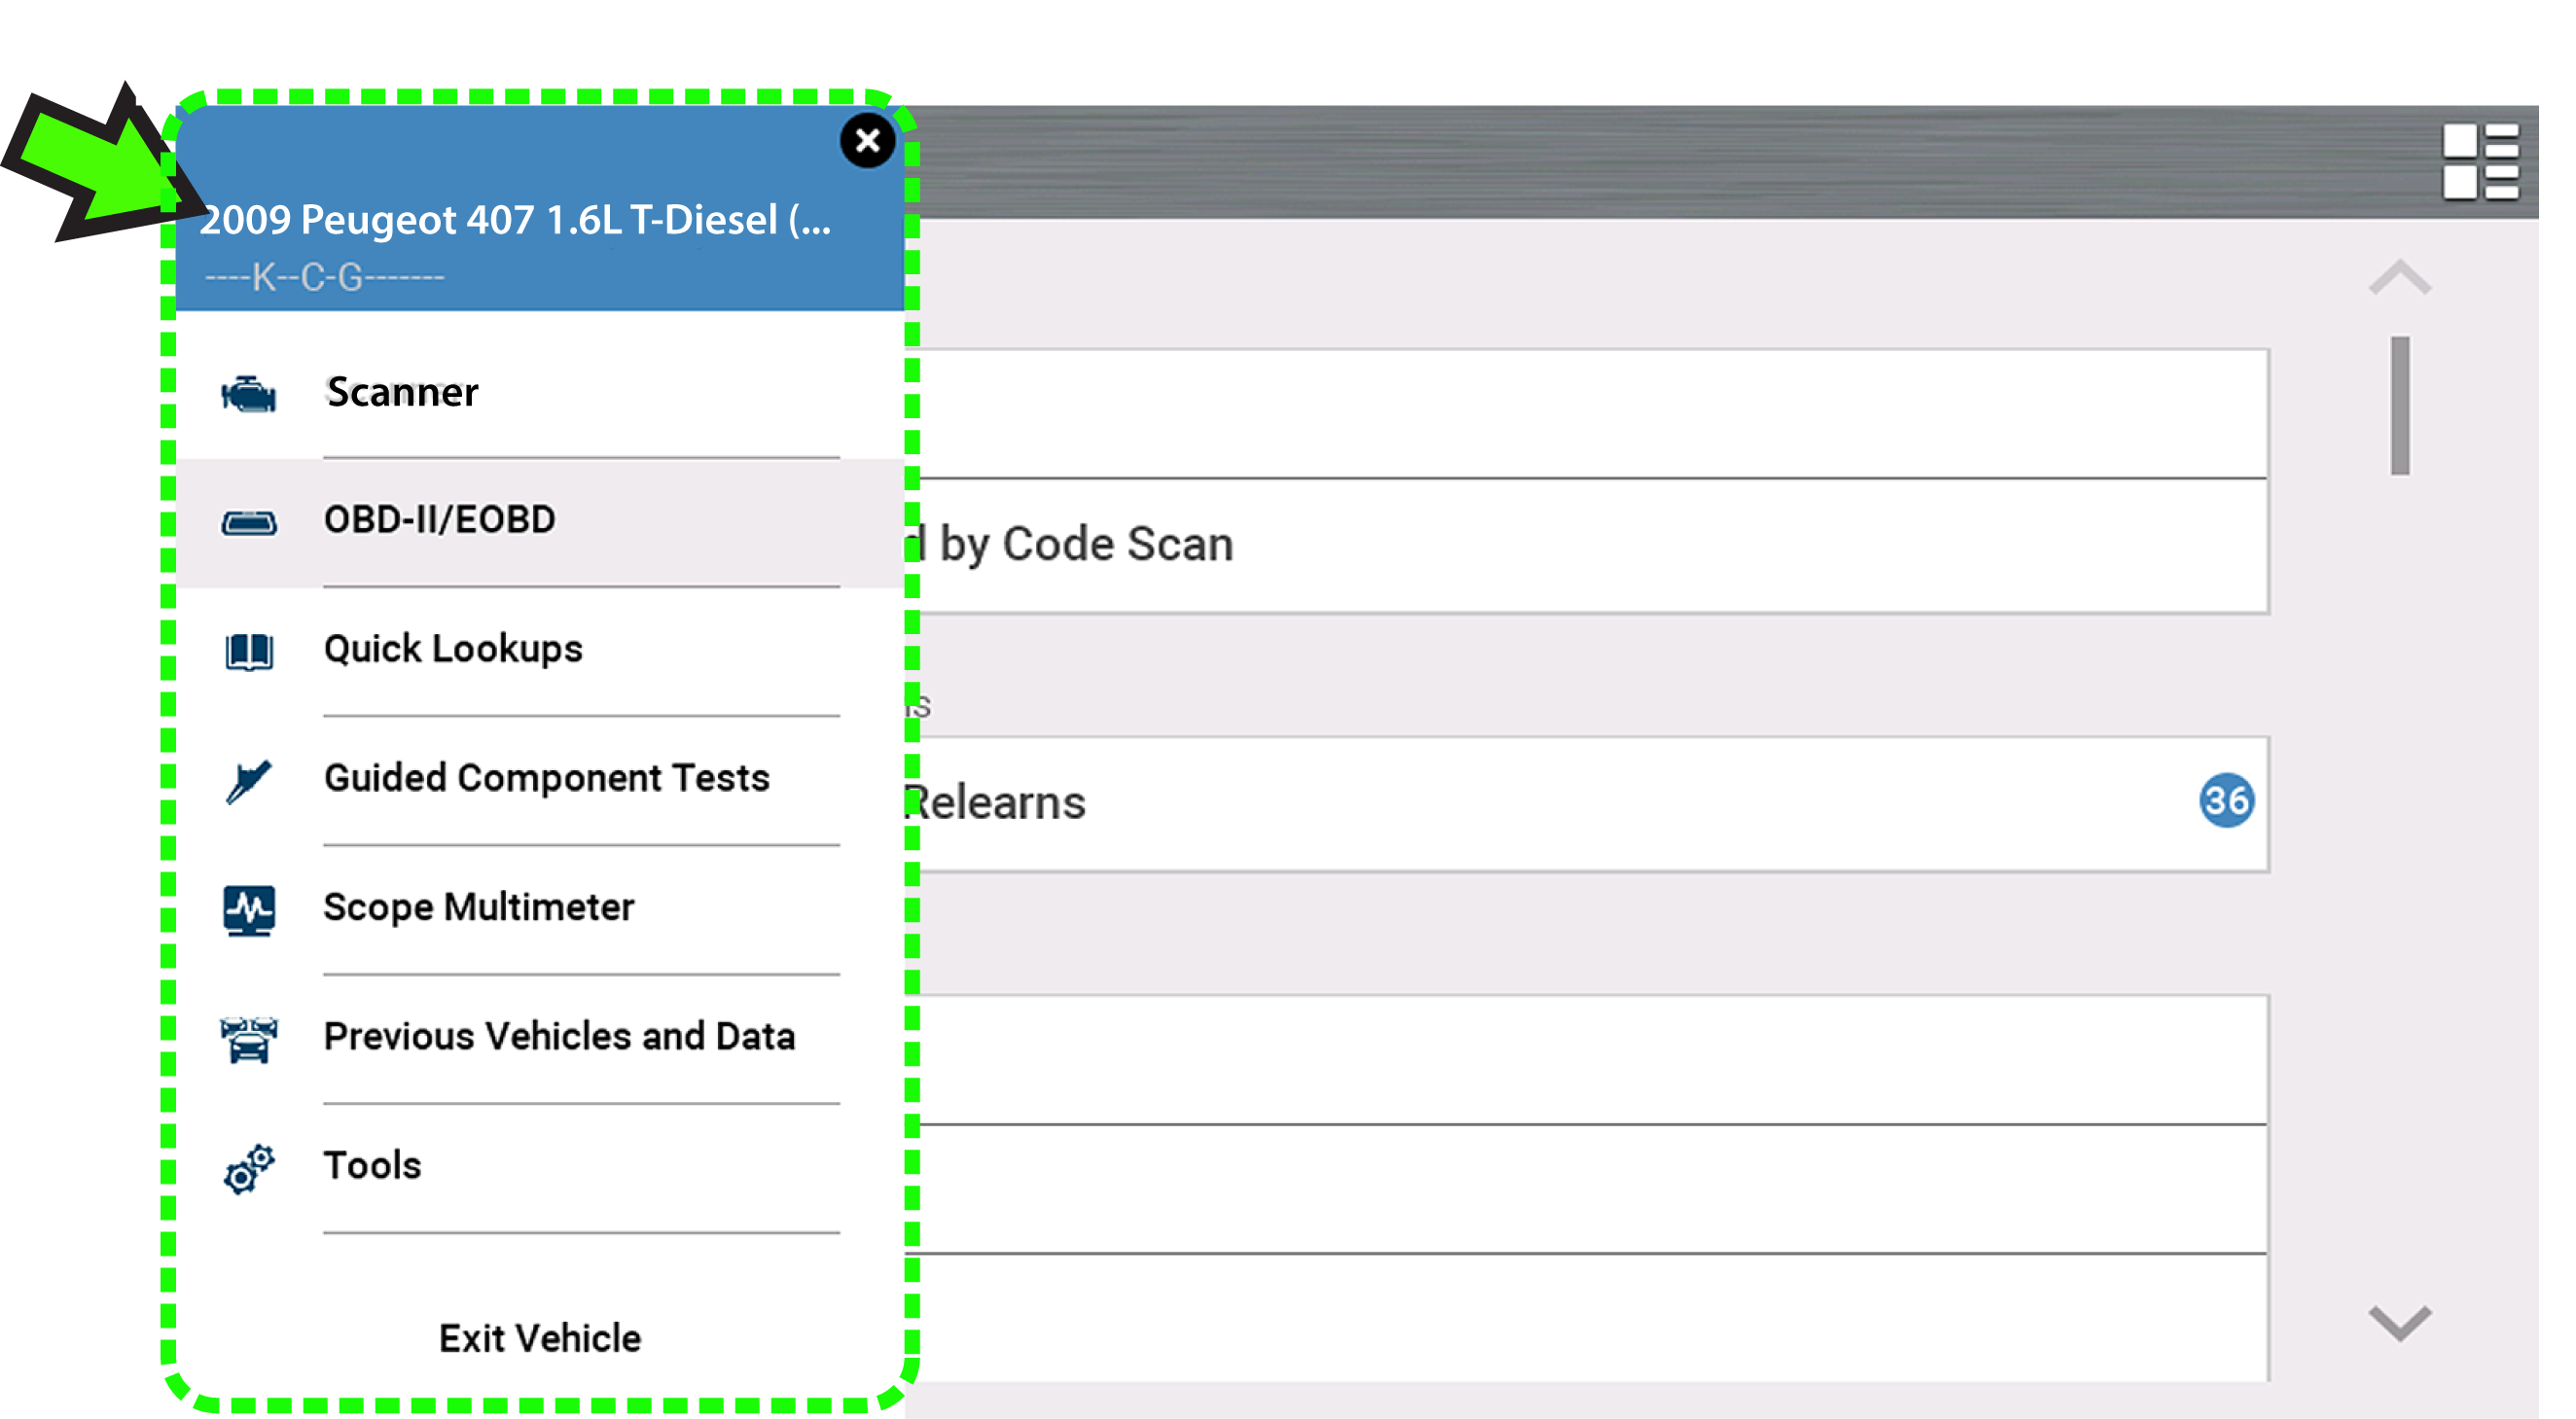The height and width of the screenshot is (1419, 2576).
Task: Click the Quick Lookups book icon
Action: (x=248, y=651)
